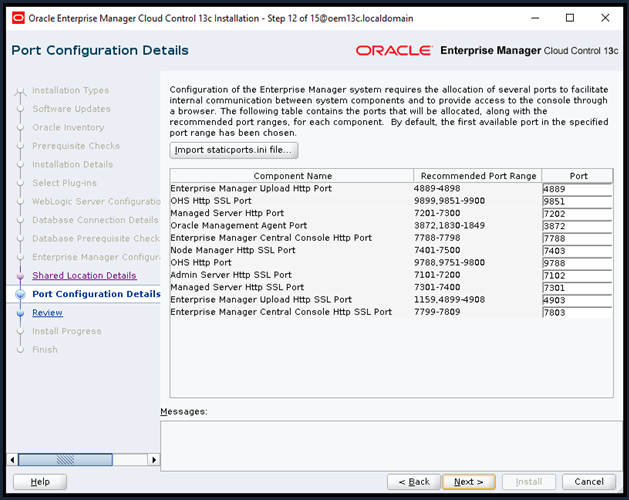
Task: Click the Install Progress step label
Action: pos(67,331)
